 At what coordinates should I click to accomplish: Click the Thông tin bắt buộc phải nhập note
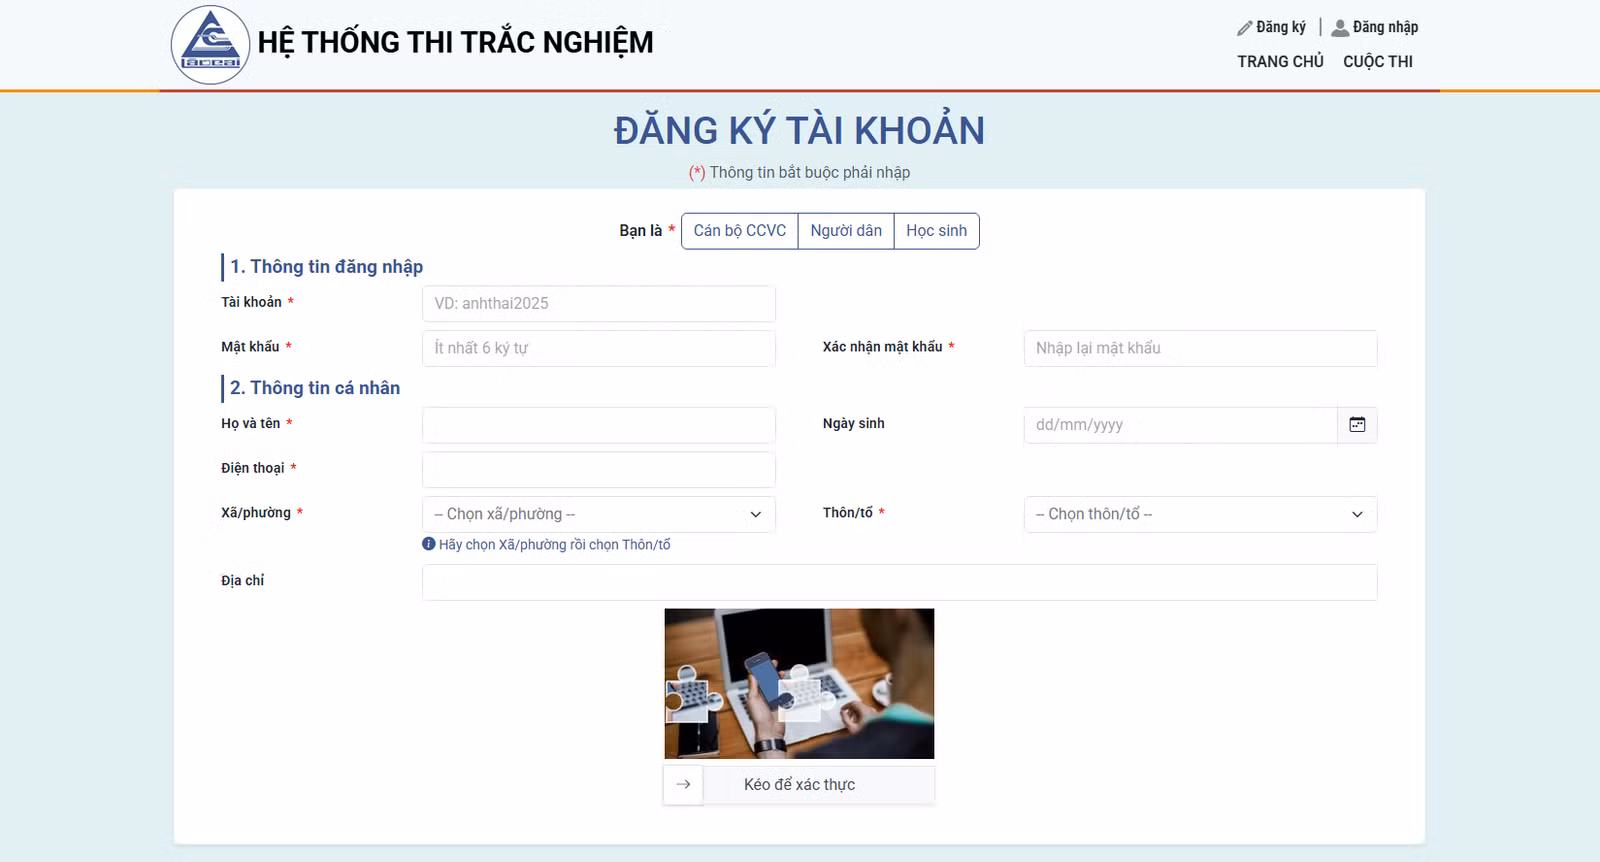(x=809, y=173)
